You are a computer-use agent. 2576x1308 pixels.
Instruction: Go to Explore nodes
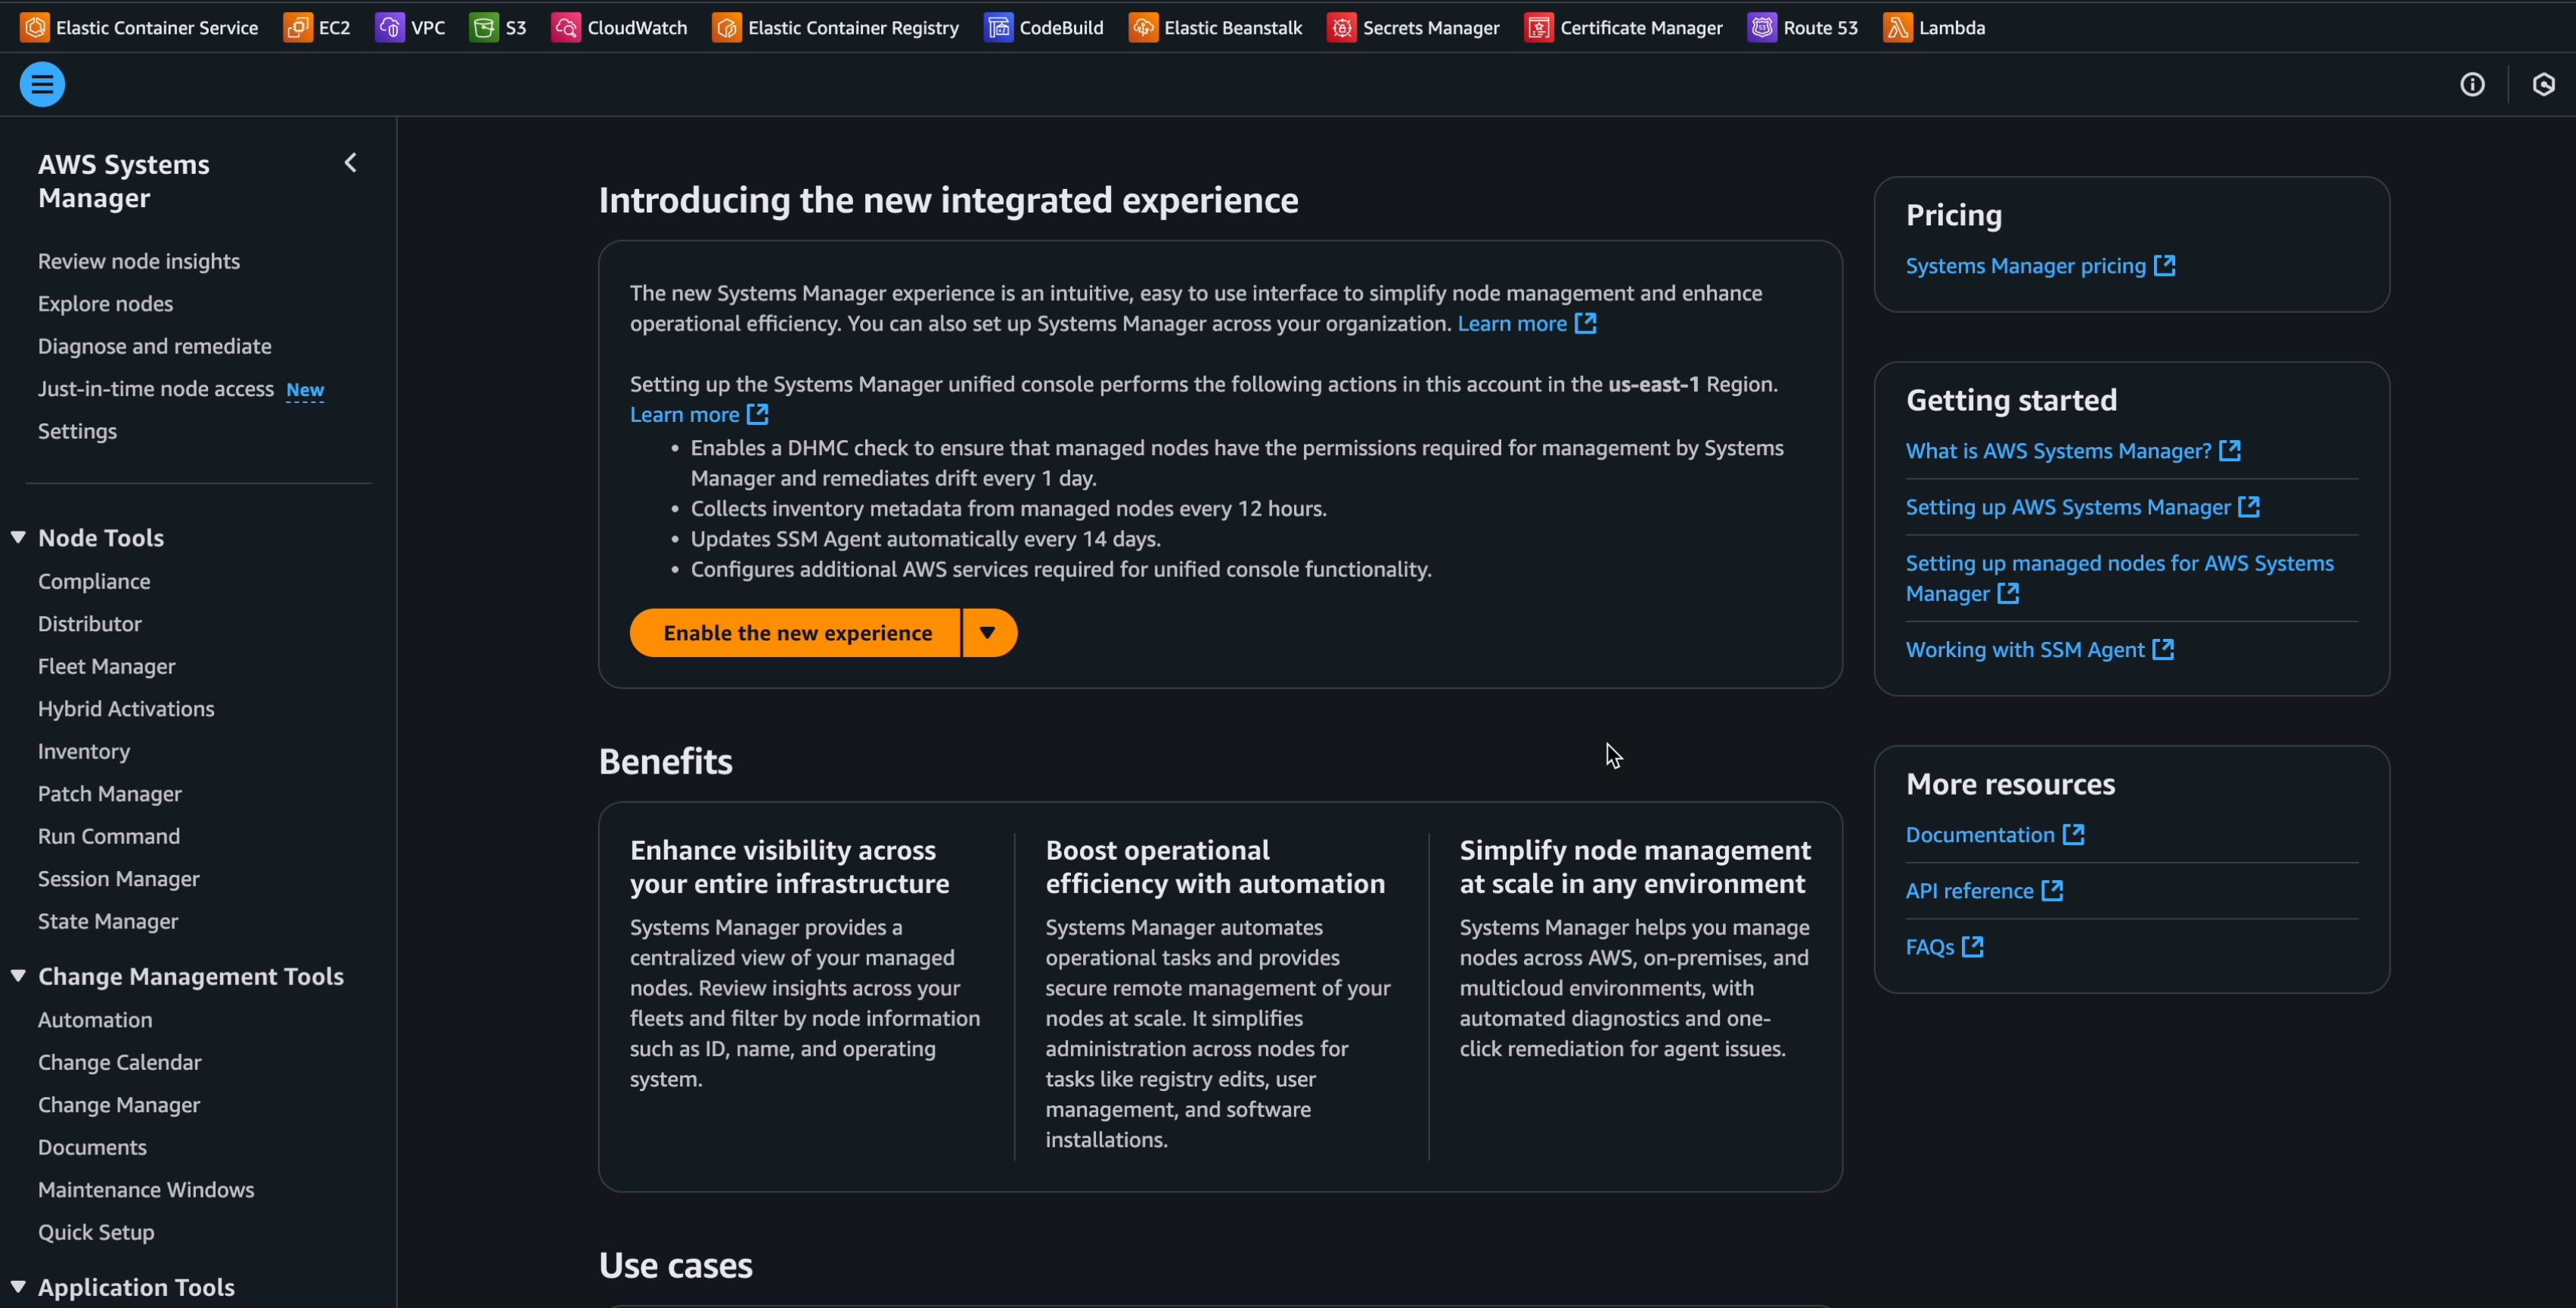click(x=105, y=303)
